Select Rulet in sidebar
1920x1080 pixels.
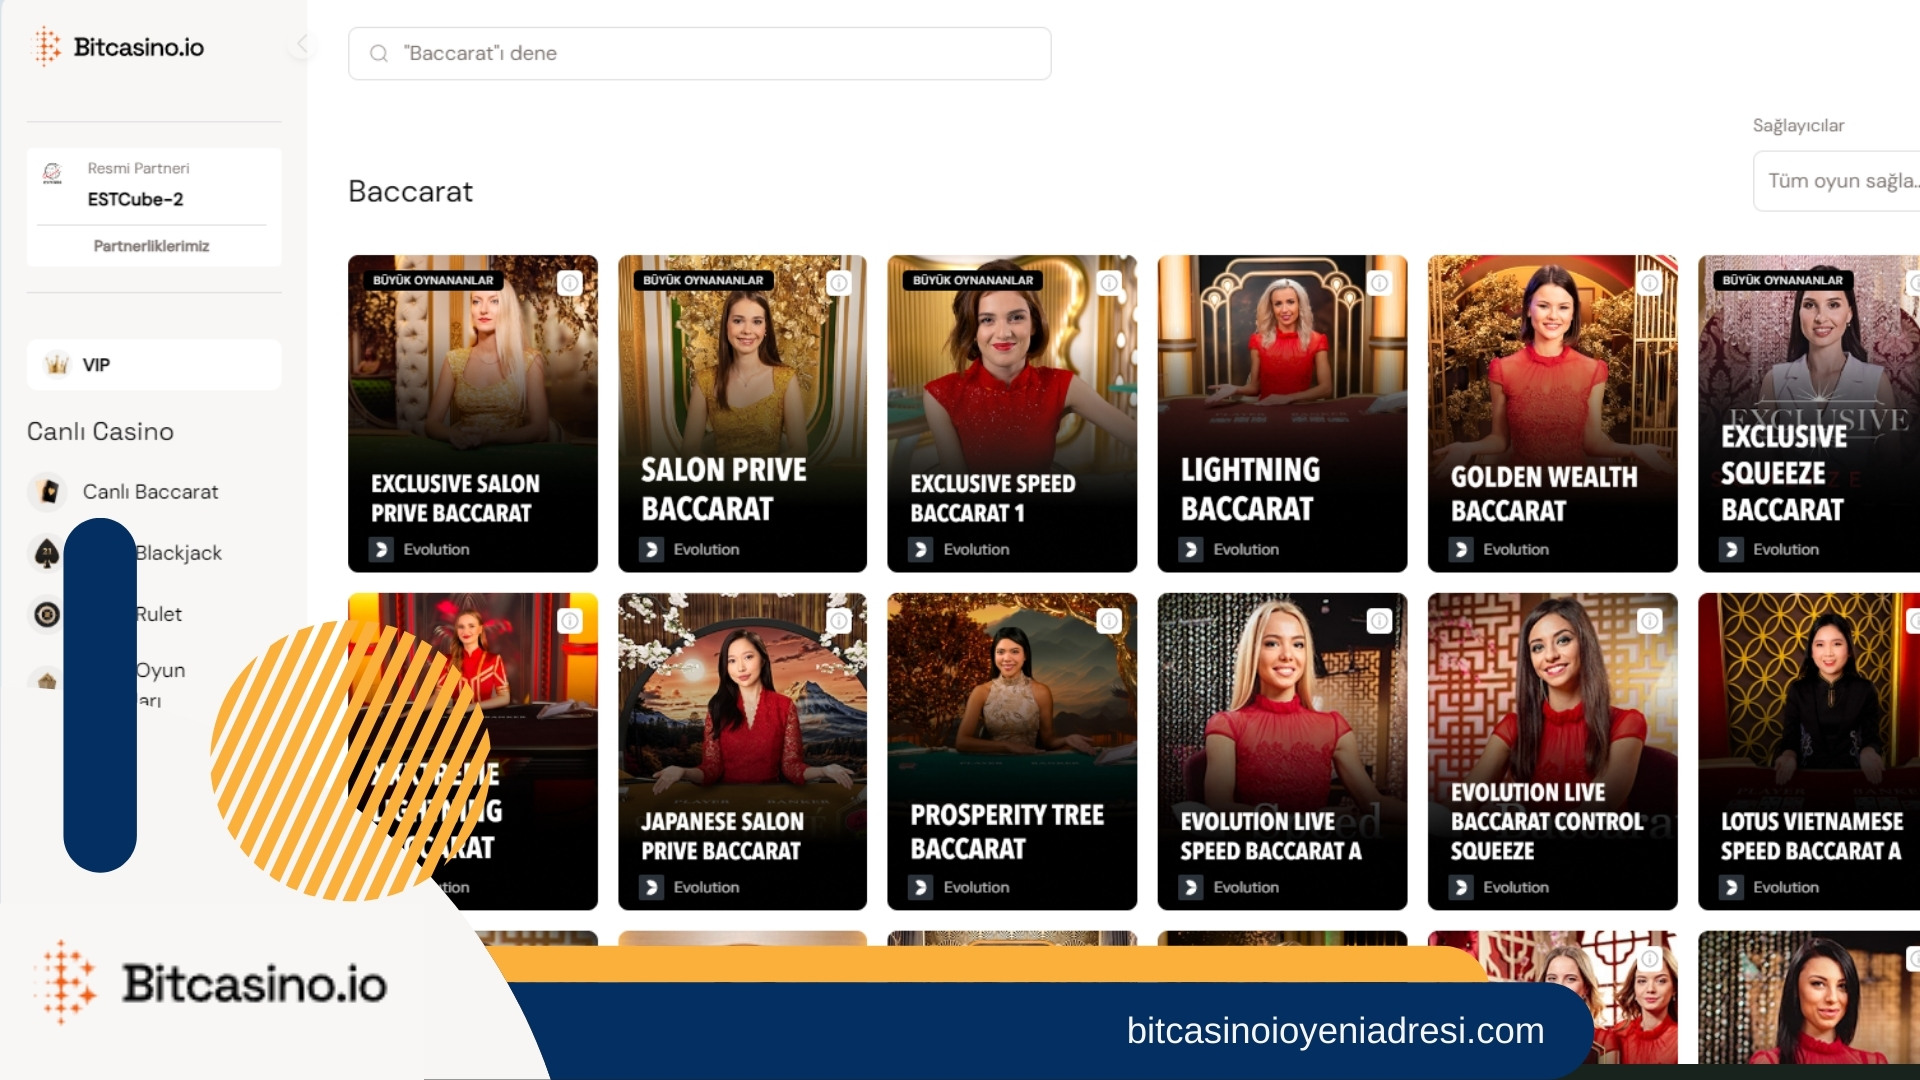[159, 614]
